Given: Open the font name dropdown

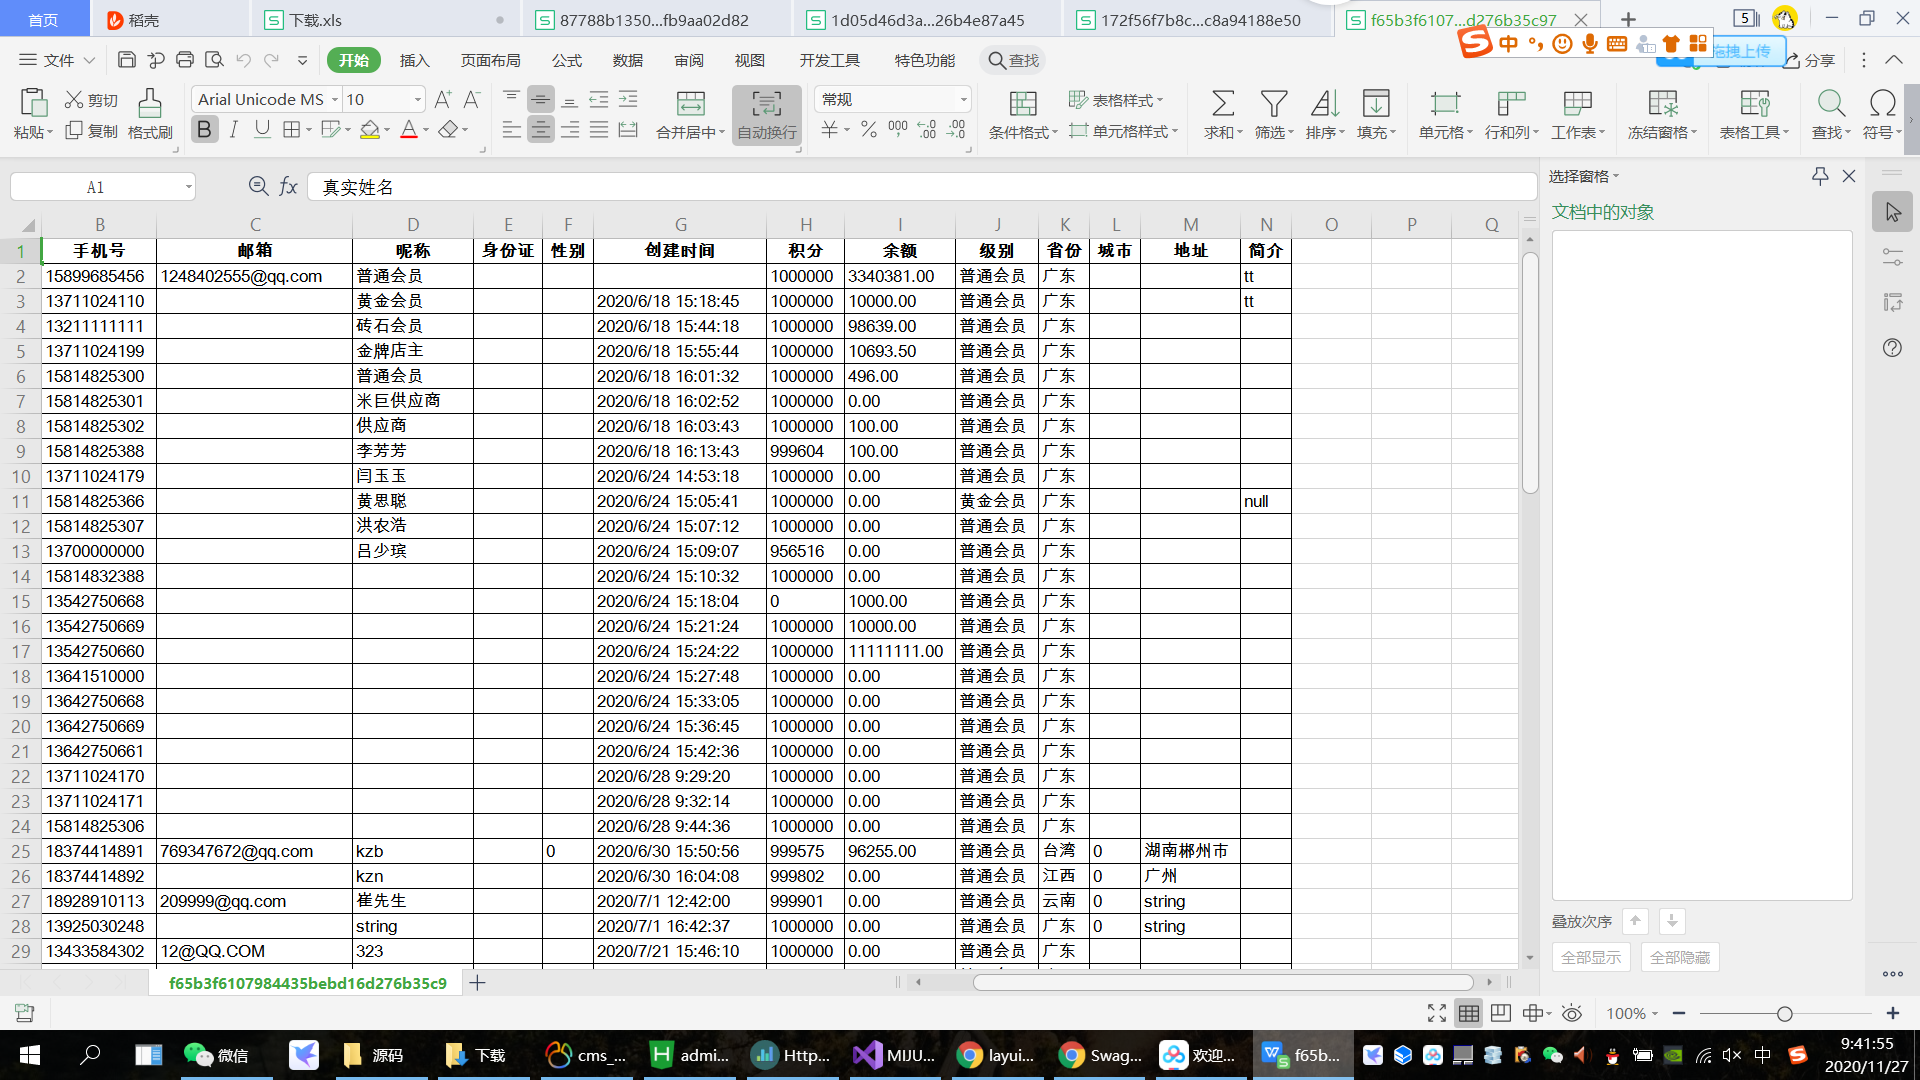Looking at the screenshot, I should pos(335,100).
